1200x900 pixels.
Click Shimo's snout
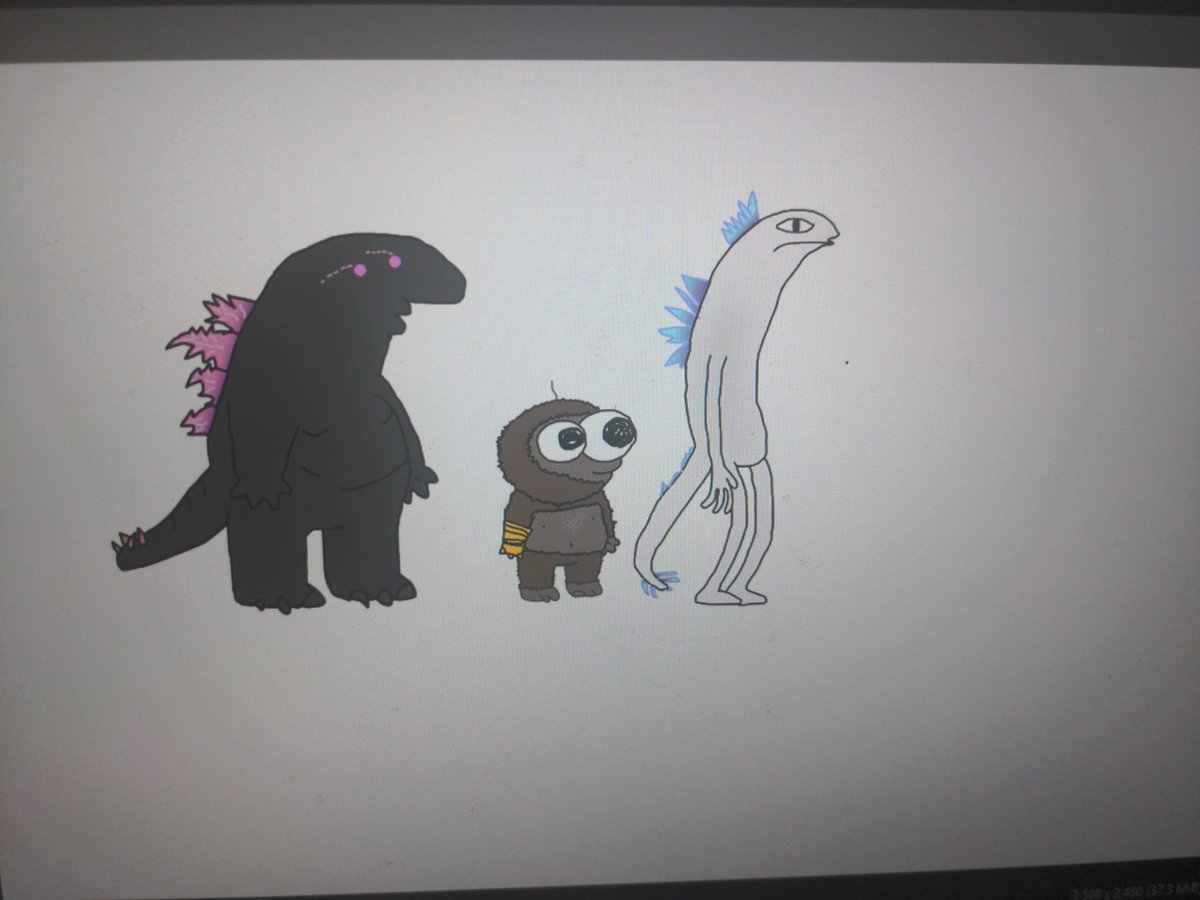pyautogui.click(x=833, y=240)
